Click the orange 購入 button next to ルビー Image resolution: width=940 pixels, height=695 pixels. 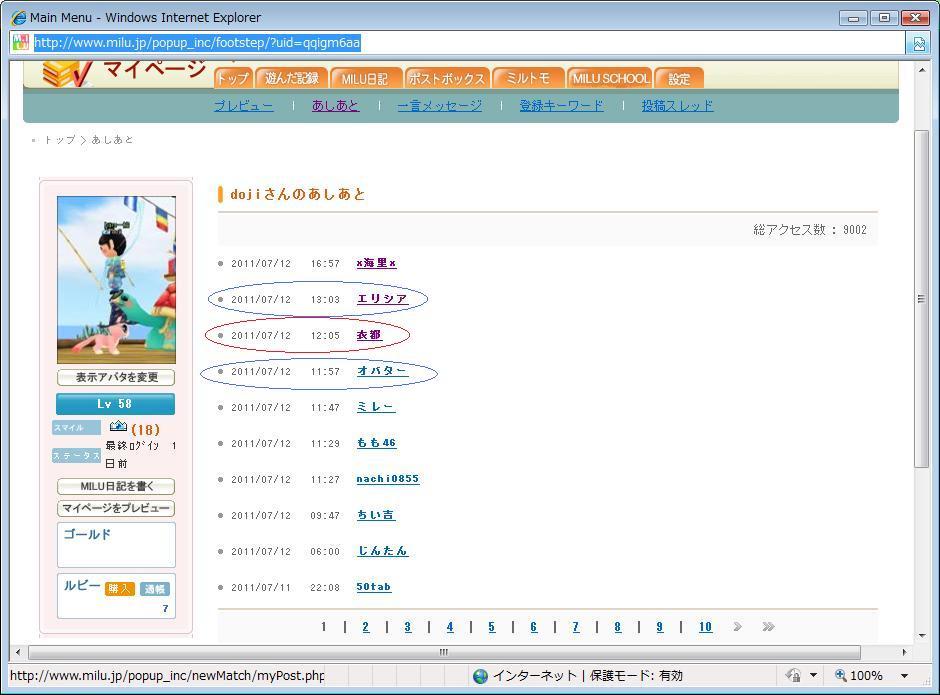(120, 589)
